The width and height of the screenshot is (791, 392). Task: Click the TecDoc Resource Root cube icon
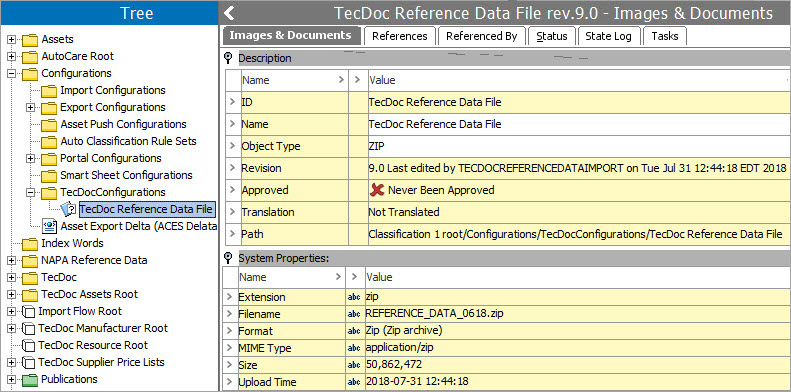pos(28,346)
